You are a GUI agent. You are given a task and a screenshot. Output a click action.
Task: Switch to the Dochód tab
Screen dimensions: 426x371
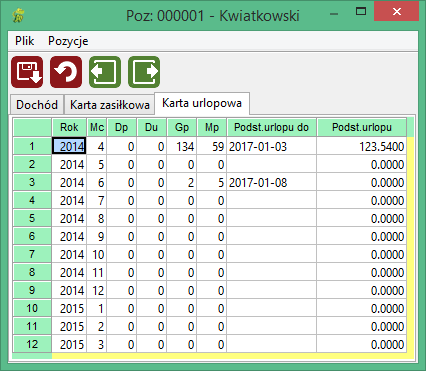pos(37,105)
